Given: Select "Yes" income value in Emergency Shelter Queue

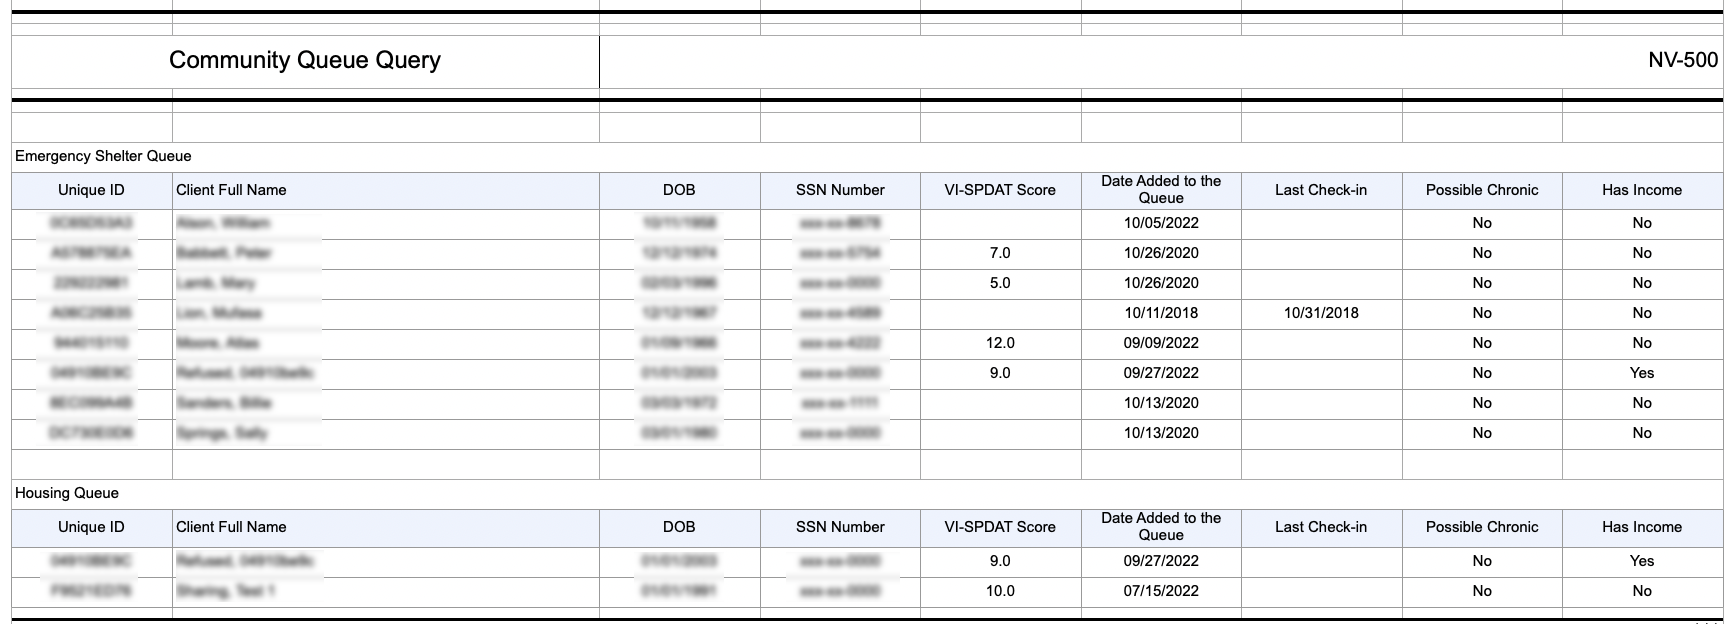Looking at the screenshot, I should (x=1642, y=373).
